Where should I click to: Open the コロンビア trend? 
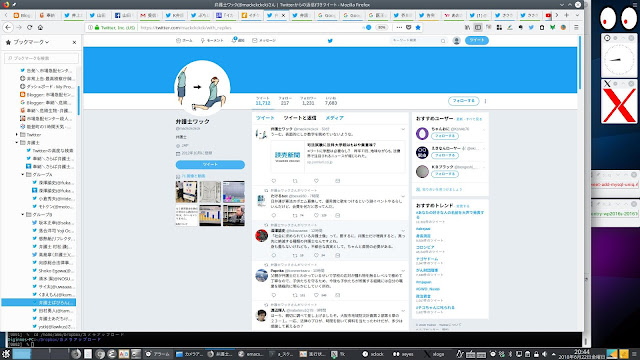[x=425, y=247]
